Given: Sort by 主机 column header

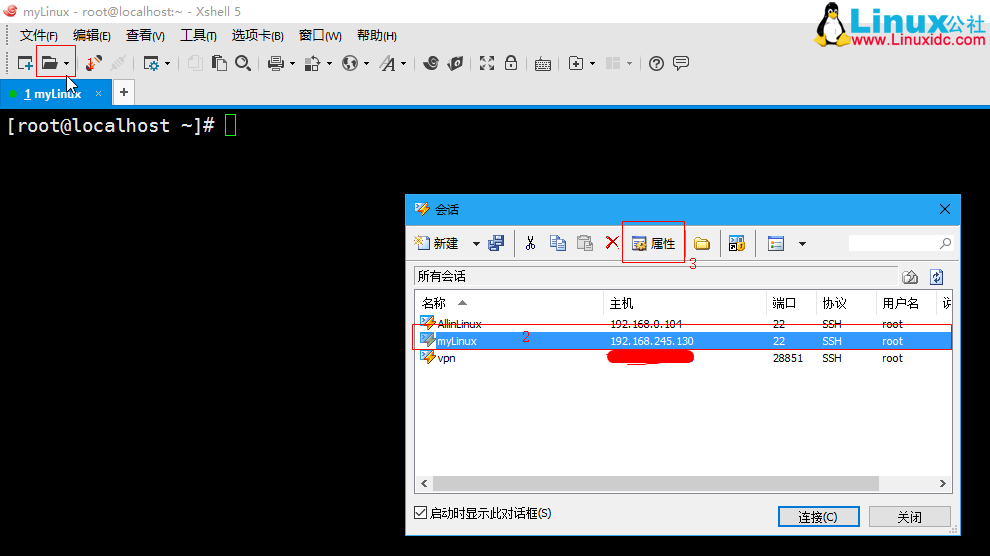Looking at the screenshot, I should click(x=684, y=304).
